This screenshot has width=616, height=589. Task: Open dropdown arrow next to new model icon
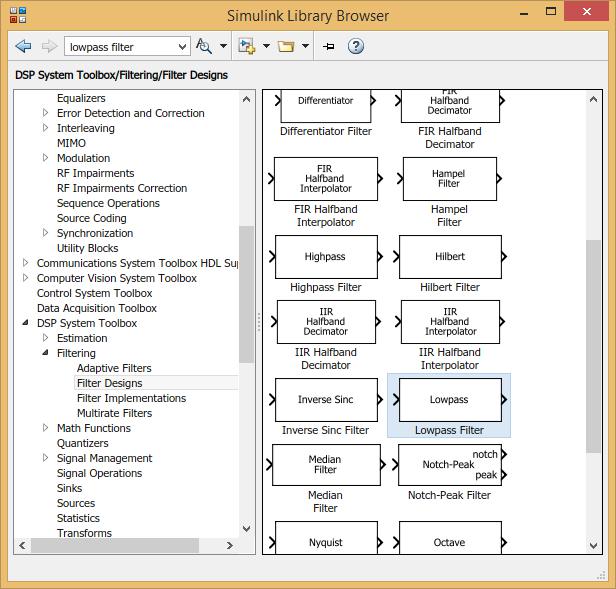coord(266,46)
